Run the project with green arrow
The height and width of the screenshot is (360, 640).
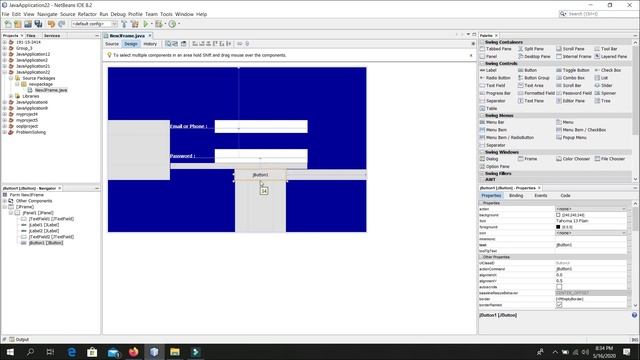146,24
